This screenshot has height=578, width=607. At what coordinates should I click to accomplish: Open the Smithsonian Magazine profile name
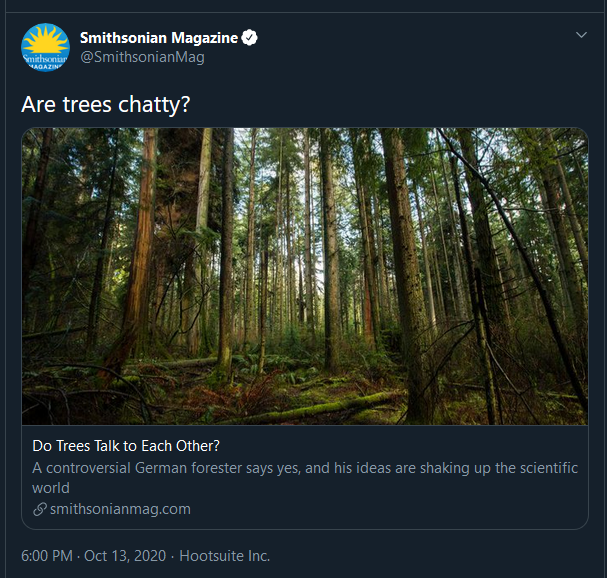(x=159, y=38)
